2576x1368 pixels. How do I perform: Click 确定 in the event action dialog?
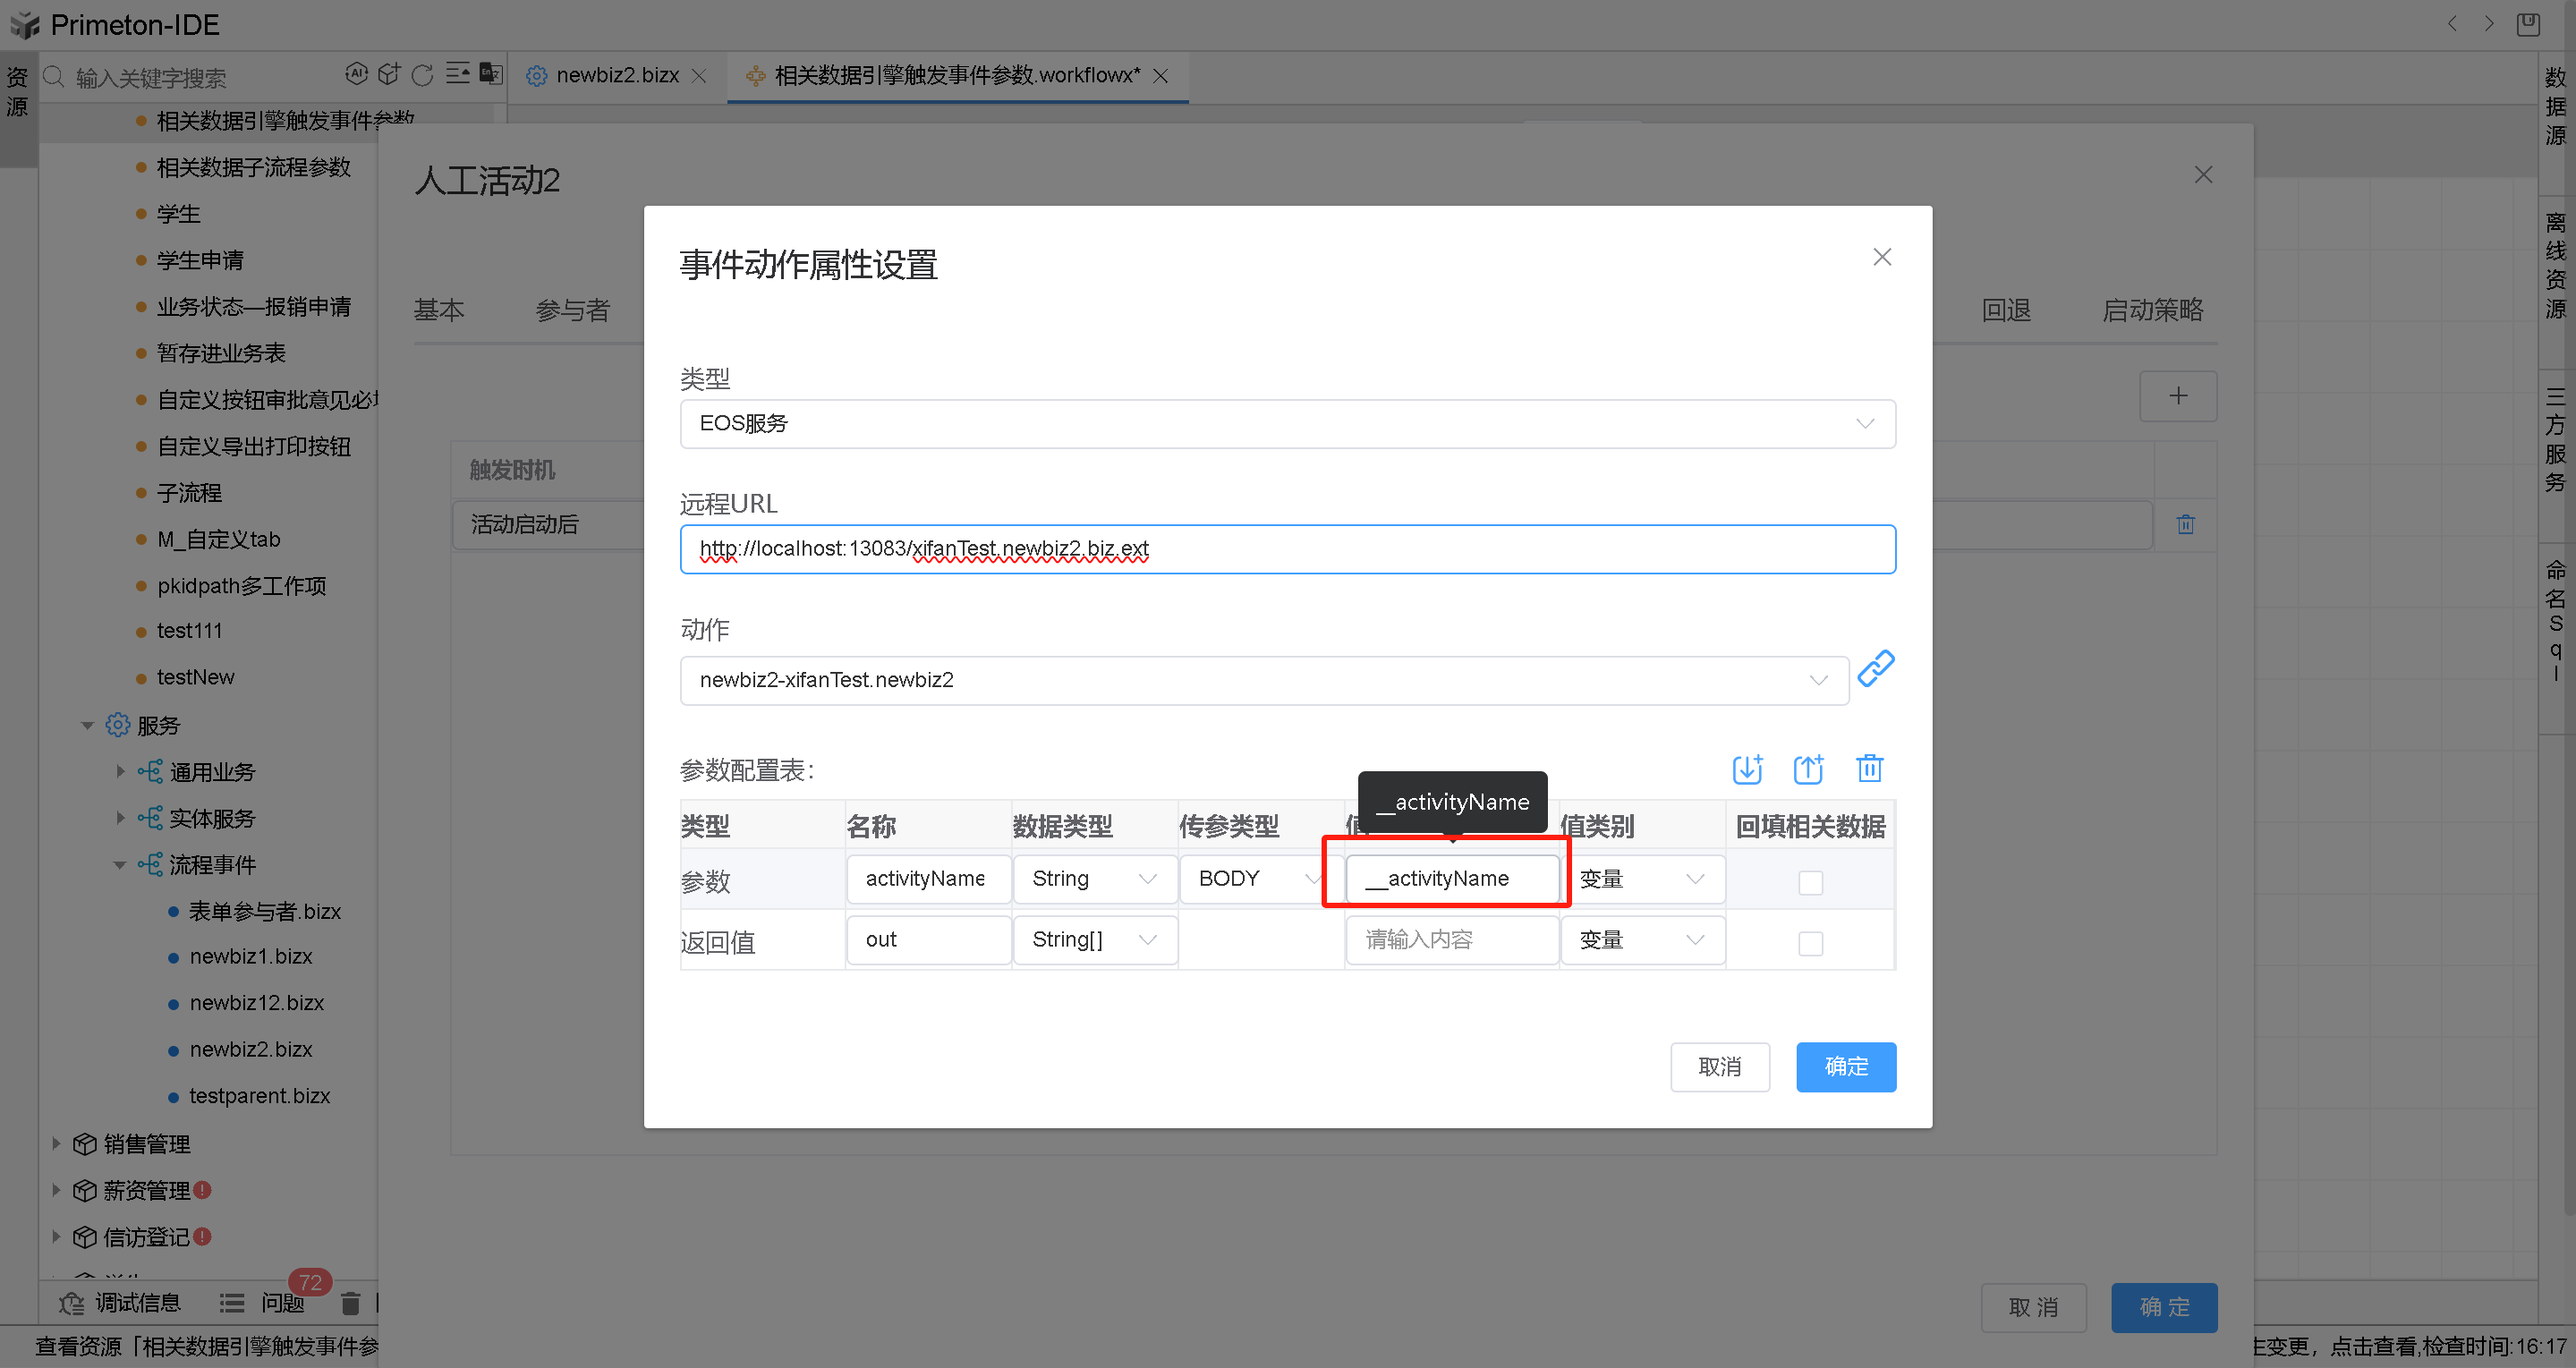(x=1845, y=1067)
